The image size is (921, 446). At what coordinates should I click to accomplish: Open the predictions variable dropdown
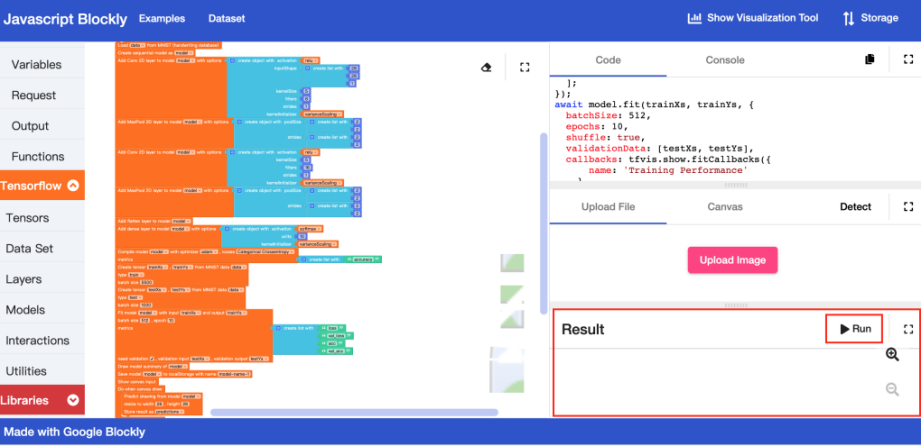coord(169,411)
